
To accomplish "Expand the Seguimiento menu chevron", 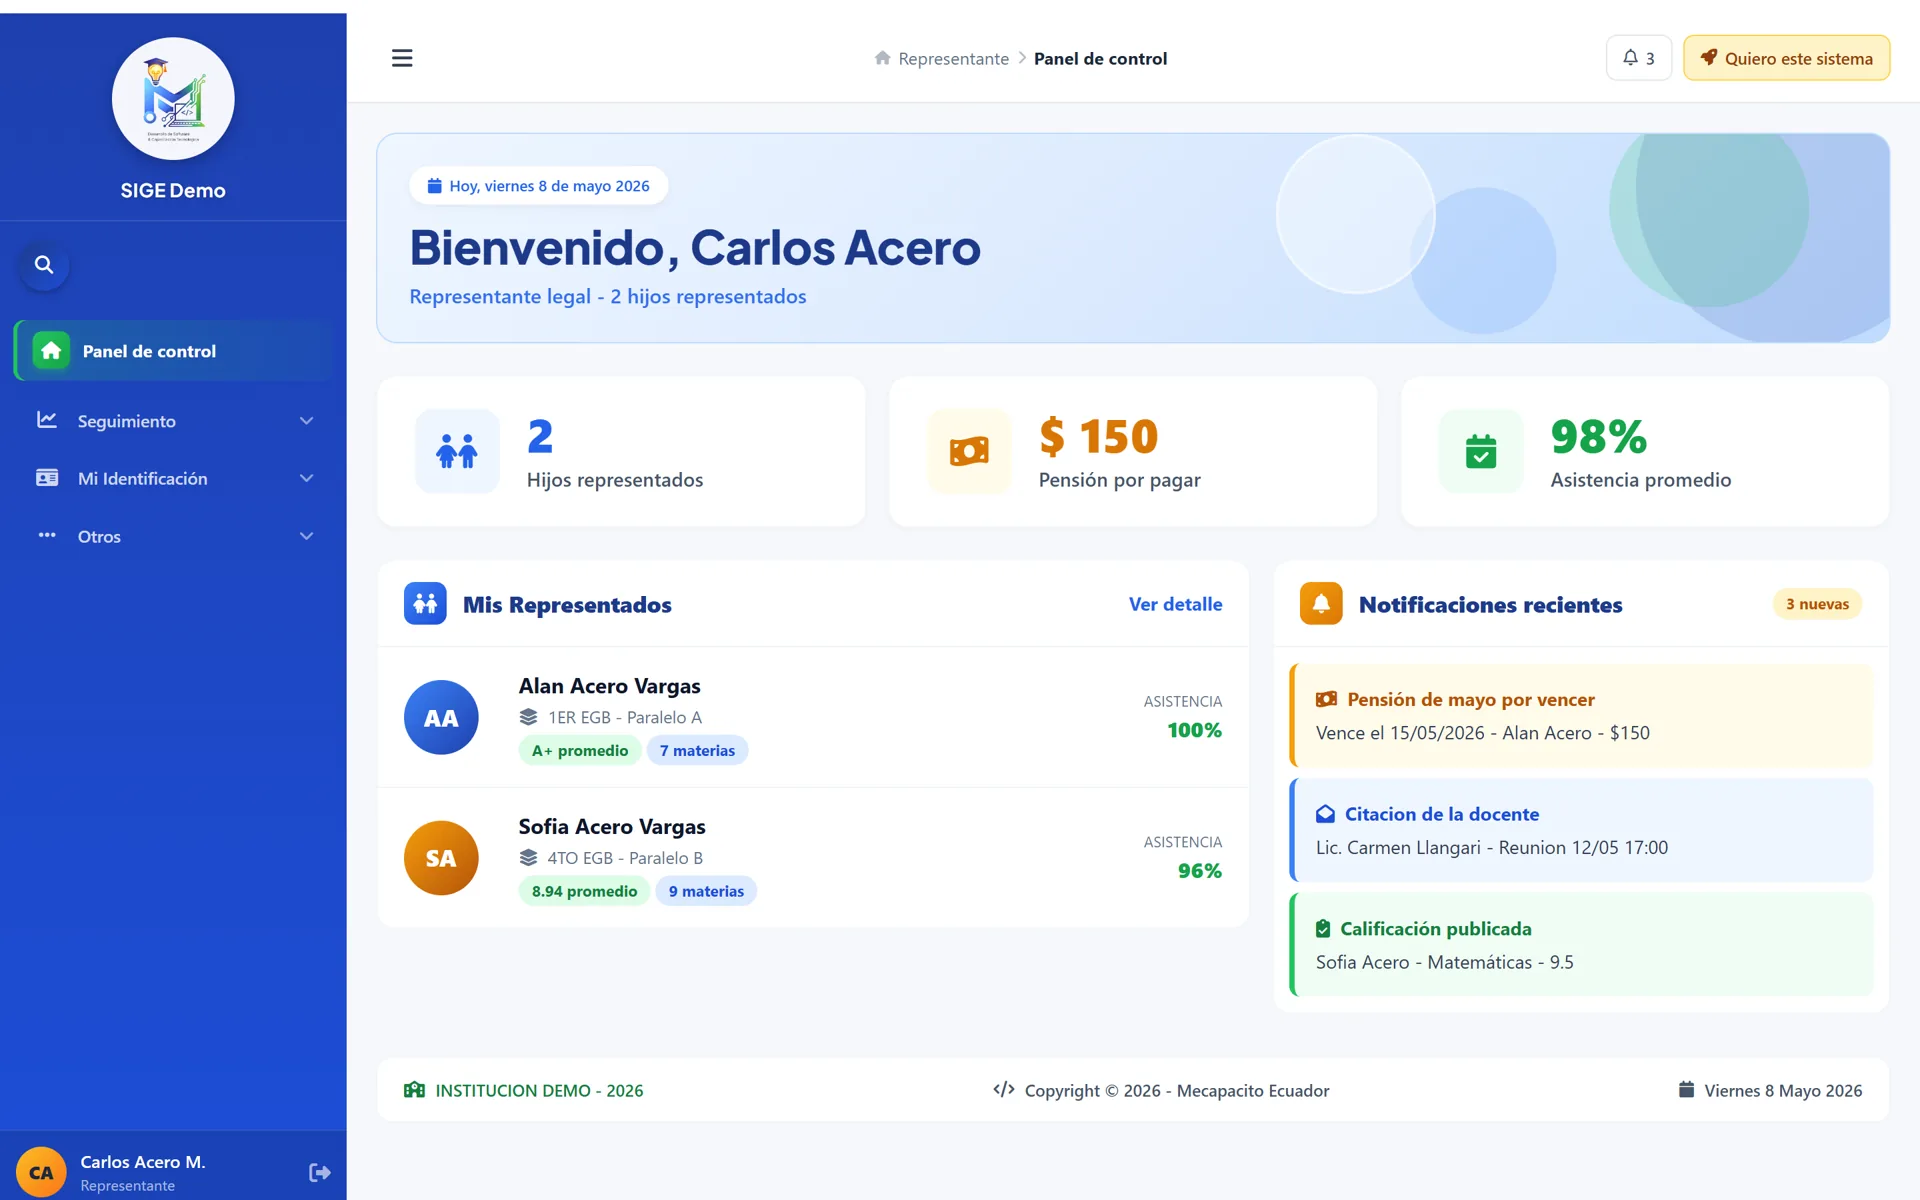I will pyautogui.click(x=307, y=421).
